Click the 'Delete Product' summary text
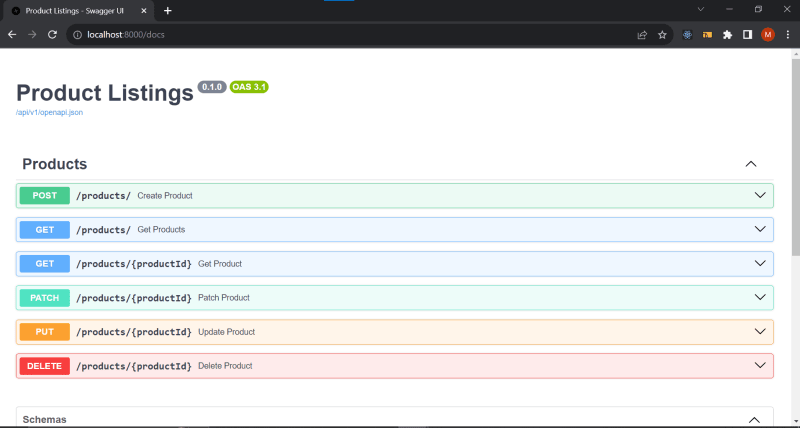This screenshot has width=800, height=428. [x=226, y=366]
